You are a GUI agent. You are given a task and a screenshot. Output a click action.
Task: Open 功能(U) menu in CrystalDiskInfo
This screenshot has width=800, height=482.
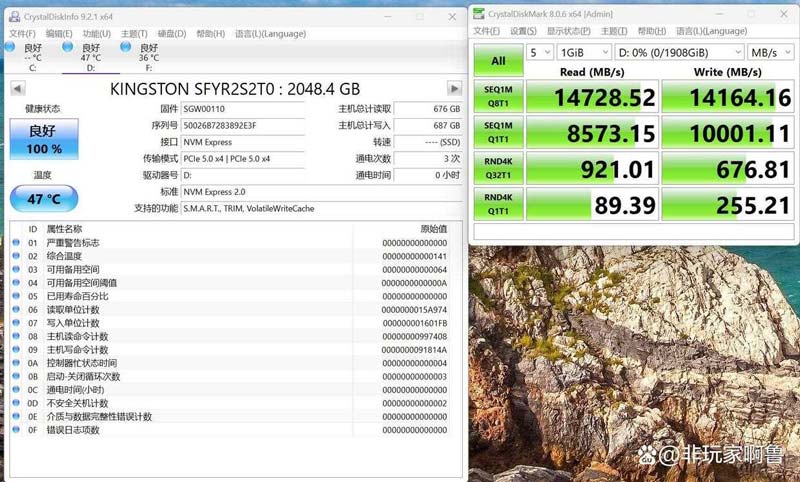(x=96, y=34)
